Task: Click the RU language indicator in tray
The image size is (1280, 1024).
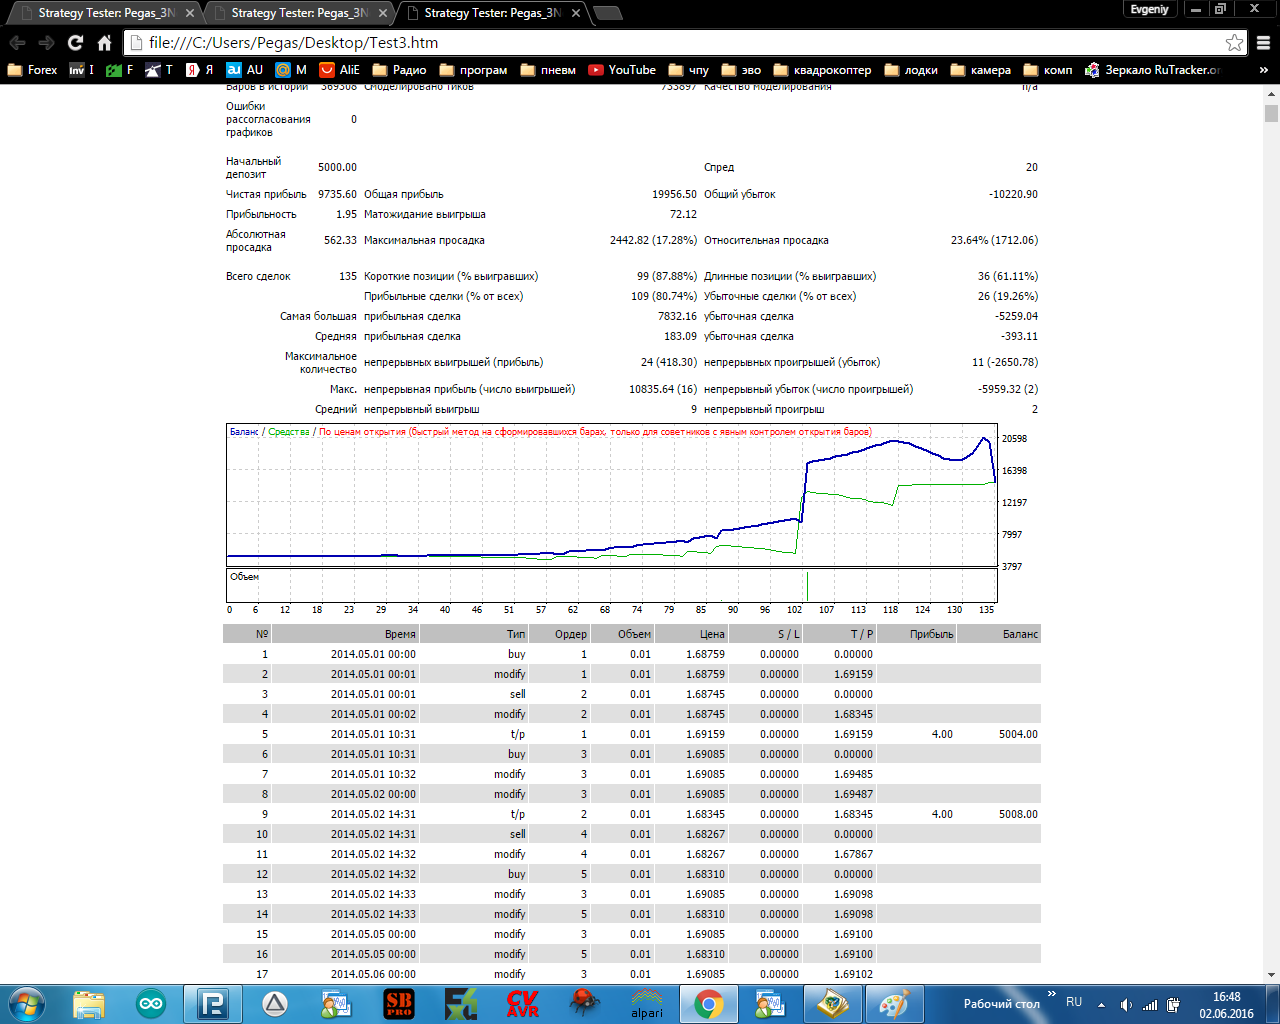Action: point(1074,1002)
